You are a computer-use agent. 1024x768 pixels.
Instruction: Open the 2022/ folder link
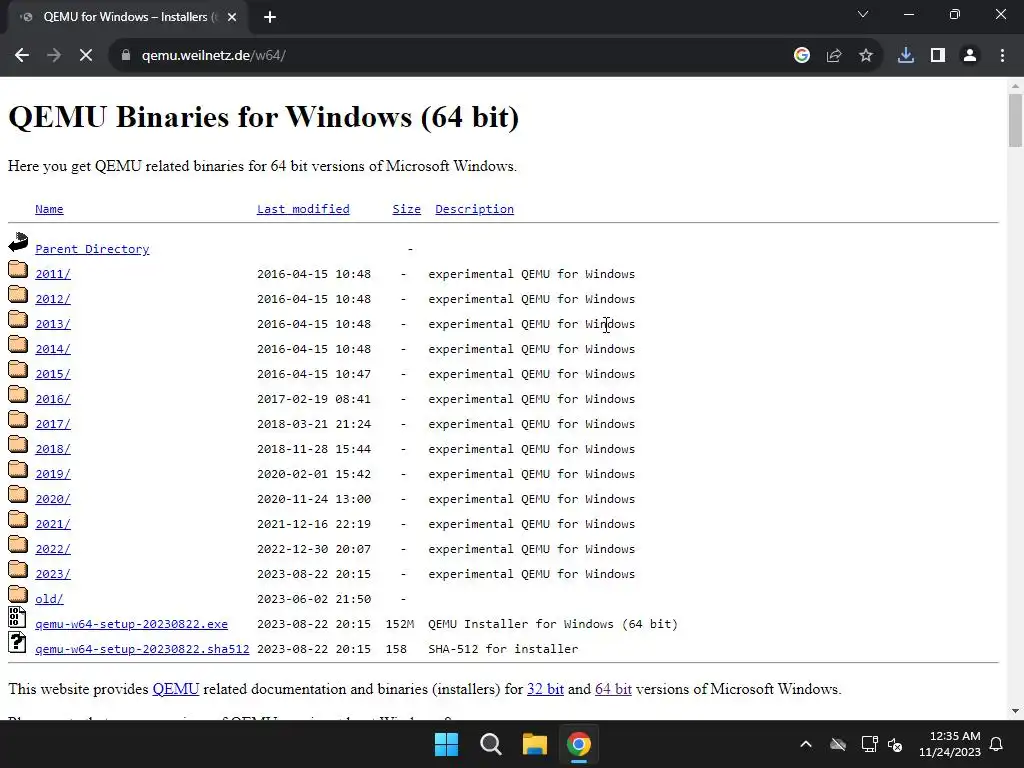click(53, 549)
